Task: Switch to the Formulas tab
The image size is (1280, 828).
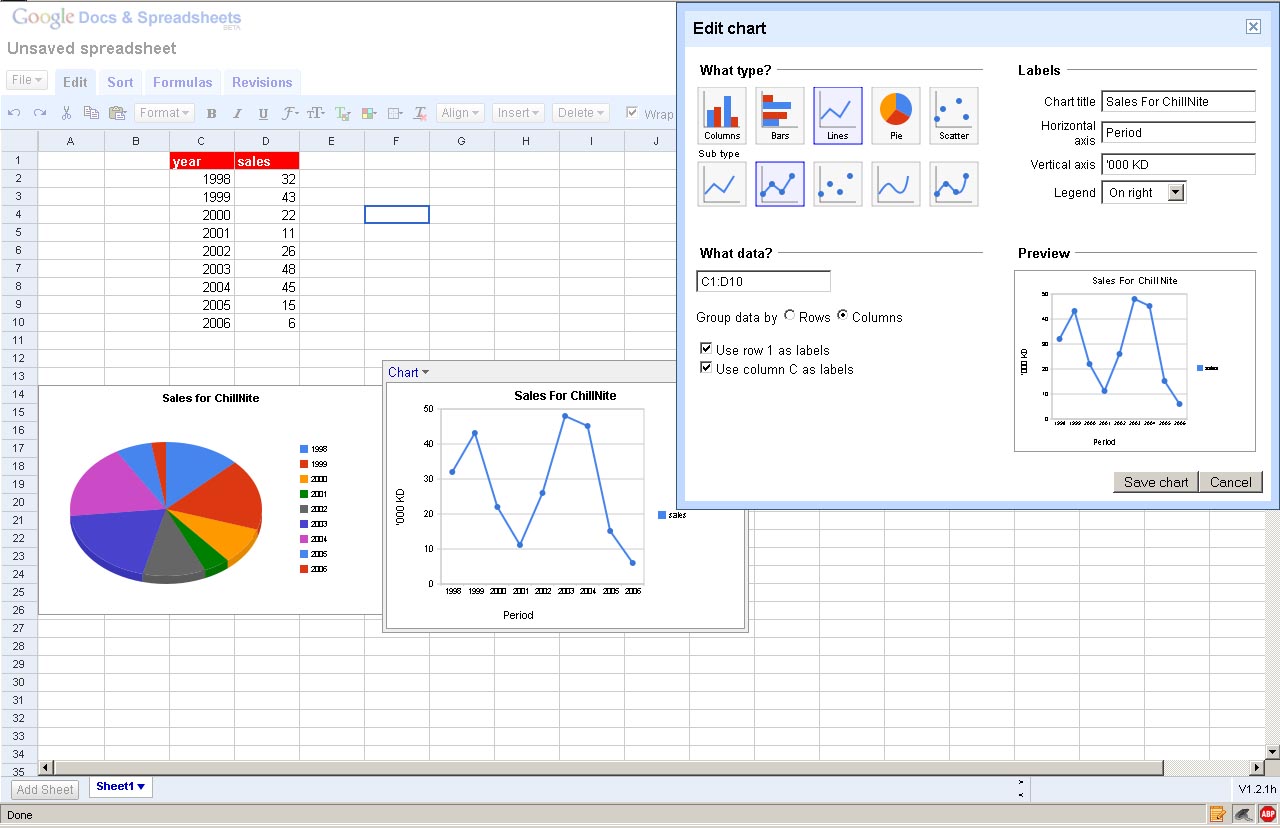Action: pos(181,82)
